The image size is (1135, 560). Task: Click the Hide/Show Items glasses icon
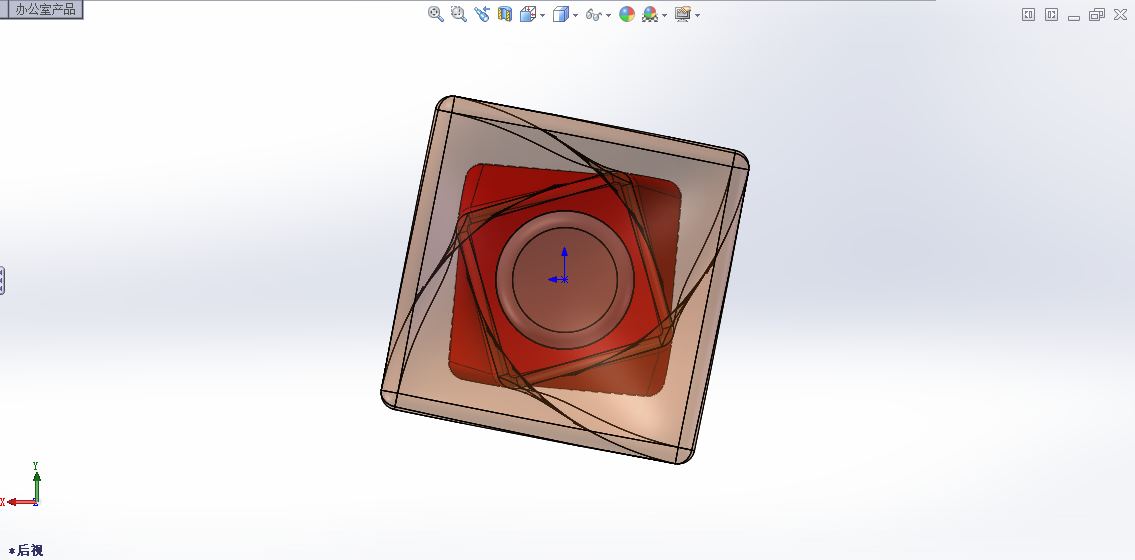(594, 14)
